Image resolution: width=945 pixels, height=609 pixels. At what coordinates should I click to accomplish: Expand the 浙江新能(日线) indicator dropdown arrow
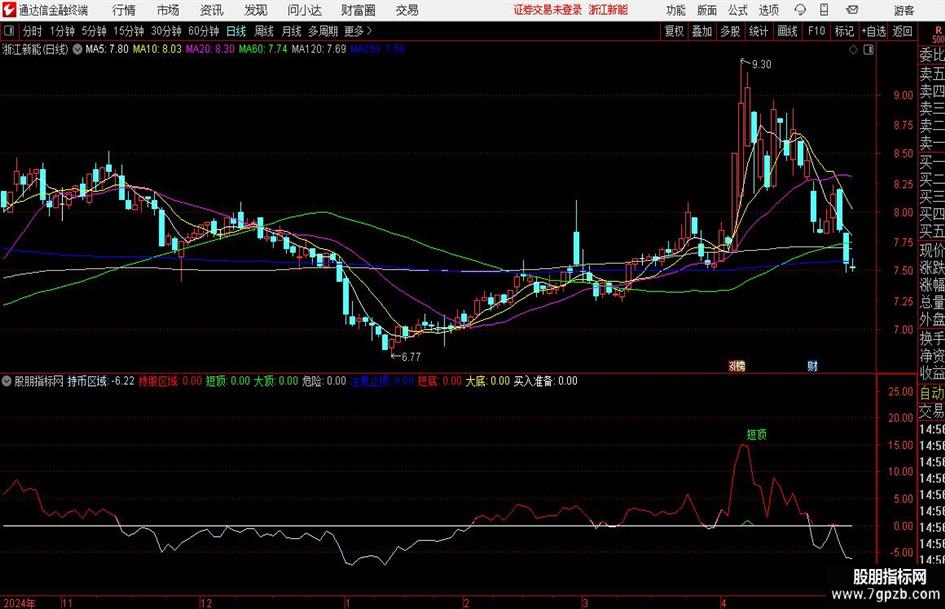pos(77,49)
